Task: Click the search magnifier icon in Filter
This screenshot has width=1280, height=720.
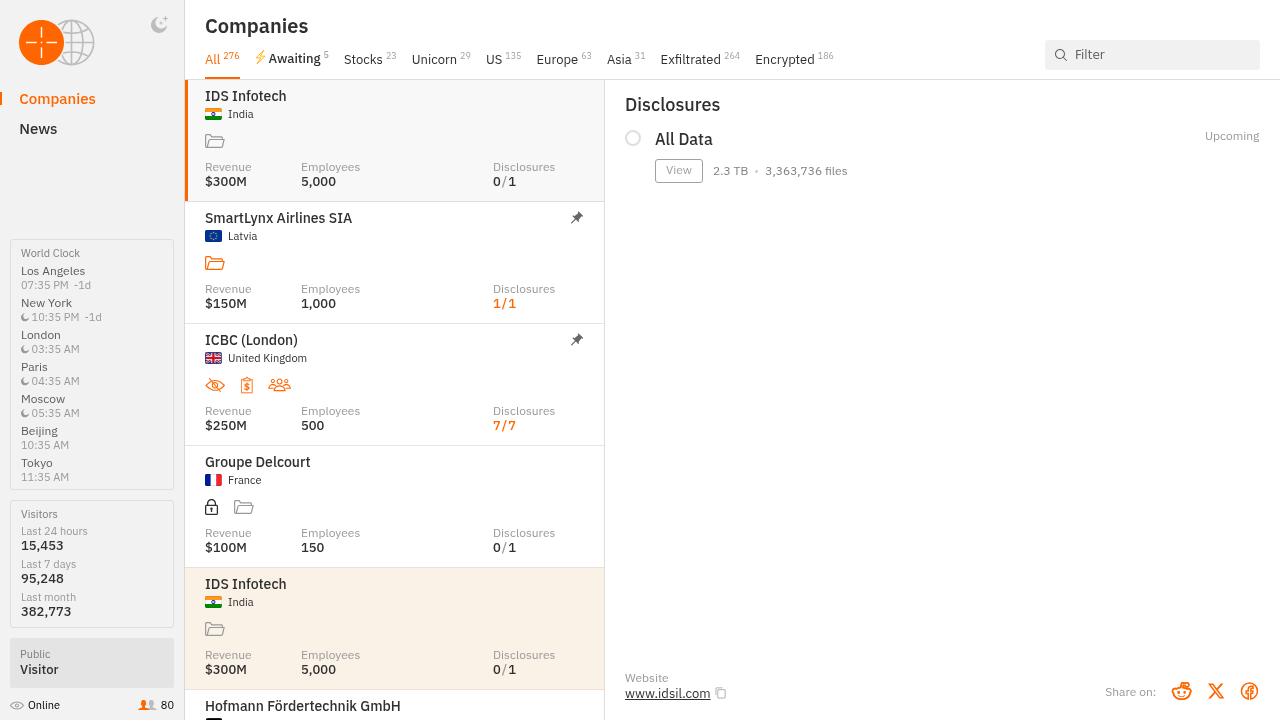Action: pos(1061,55)
